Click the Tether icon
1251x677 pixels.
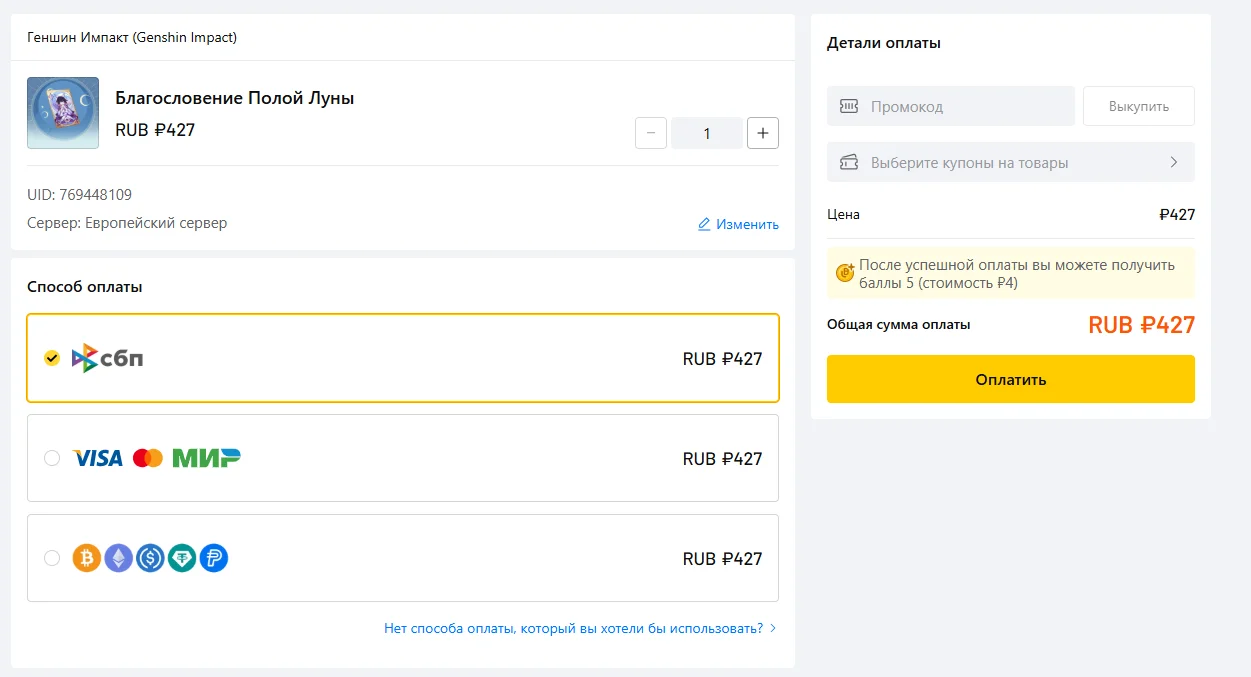[182, 558]
